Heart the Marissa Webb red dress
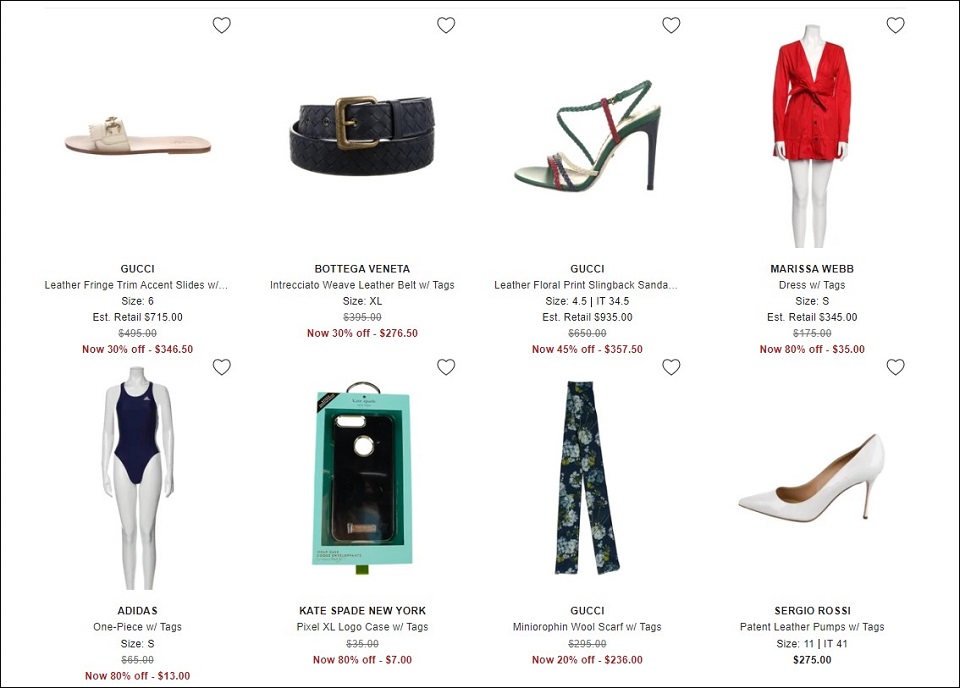Screen dimensions: 960x688 click(896, 25)
